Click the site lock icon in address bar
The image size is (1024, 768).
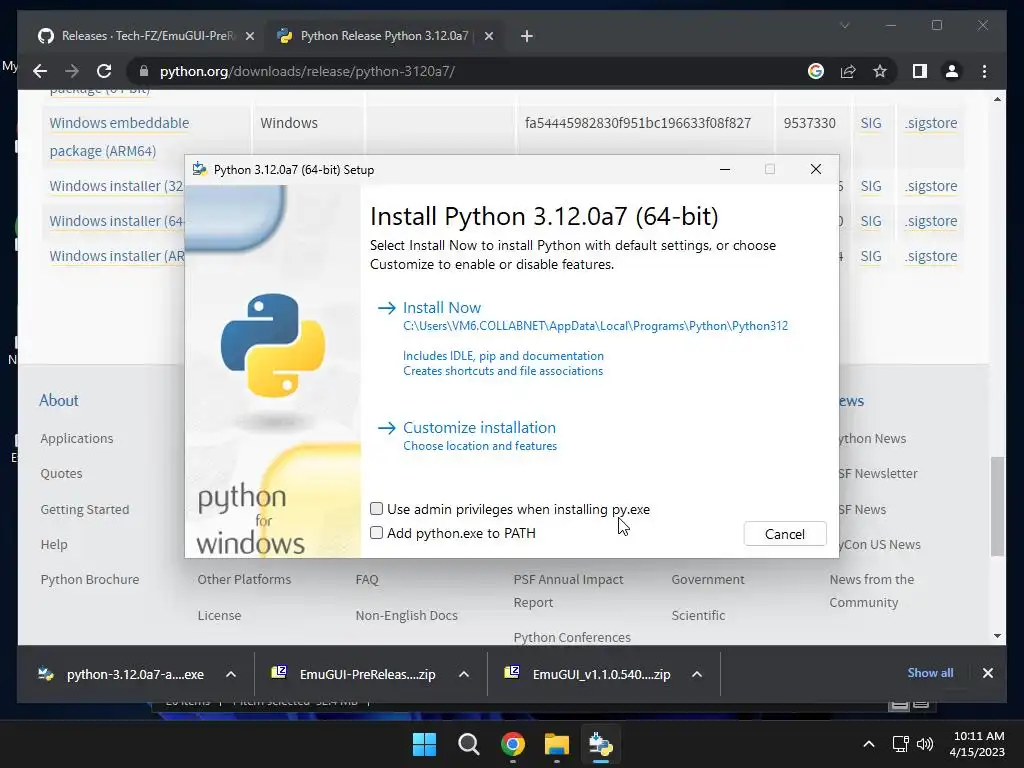pyautogui.click(x=144, y=71)
